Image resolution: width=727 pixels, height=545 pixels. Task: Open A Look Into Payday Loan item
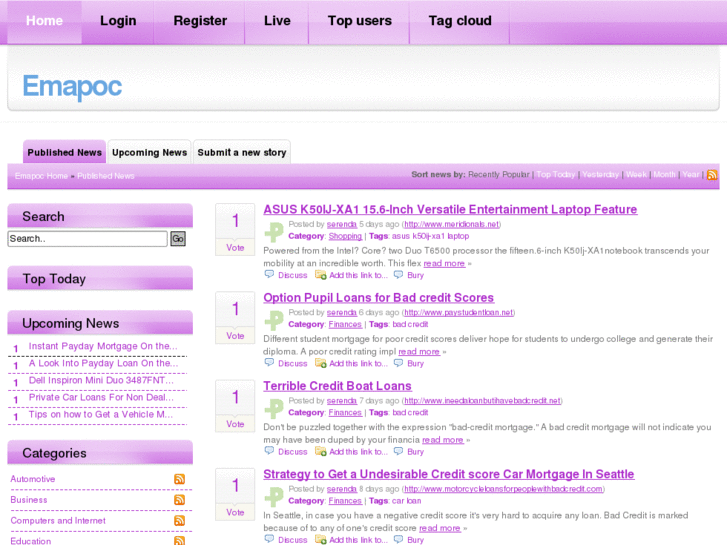point(103,363)
